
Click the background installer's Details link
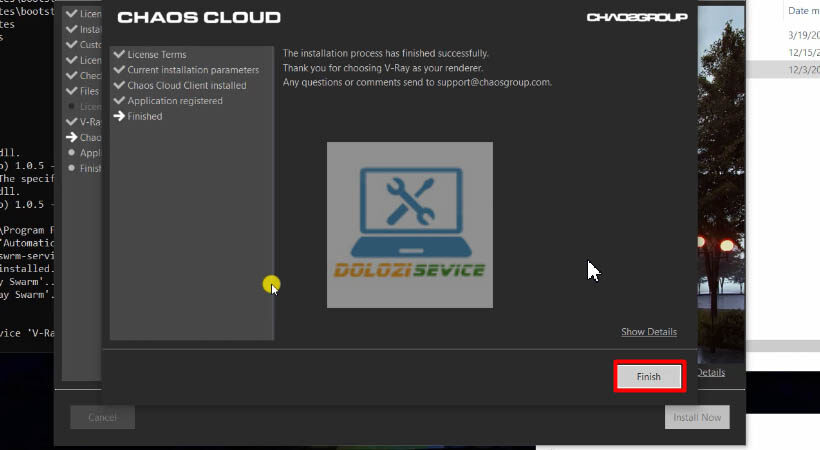pos(710,372)
